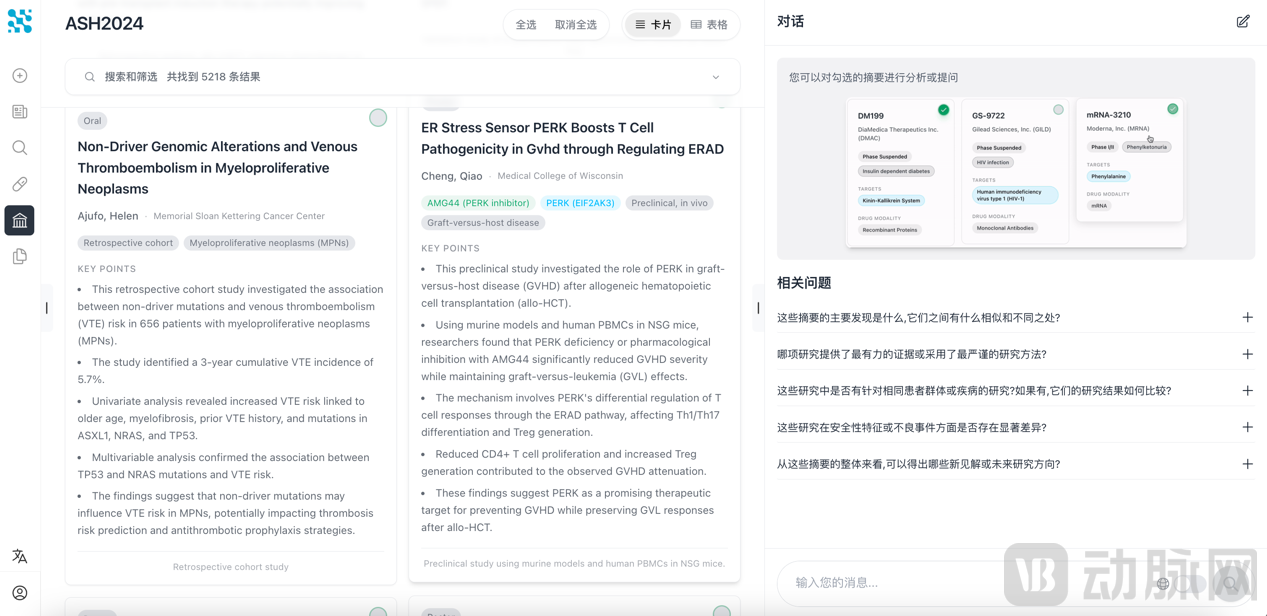Image resolution: width=1267 pixels, height=616 pixels.
Task: Open the search magnifier in left sidebar
Action: pos(20,148)
